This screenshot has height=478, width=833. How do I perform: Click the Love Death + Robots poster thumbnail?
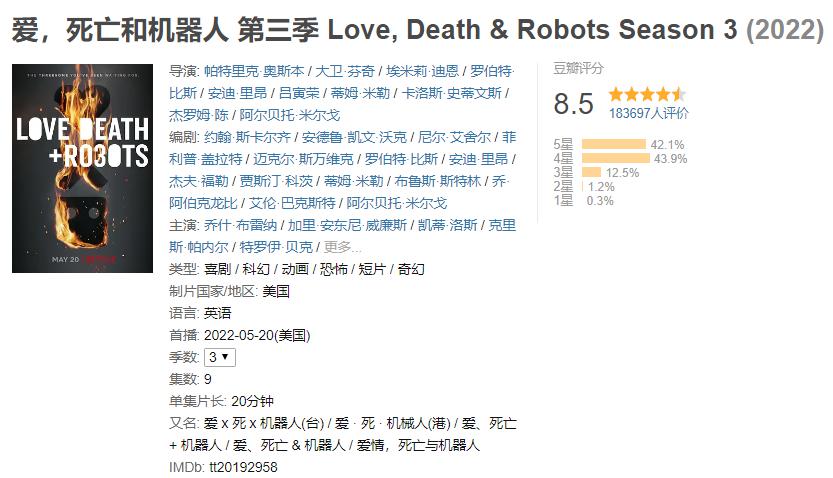pyautogui.click(x=82, y=168)
